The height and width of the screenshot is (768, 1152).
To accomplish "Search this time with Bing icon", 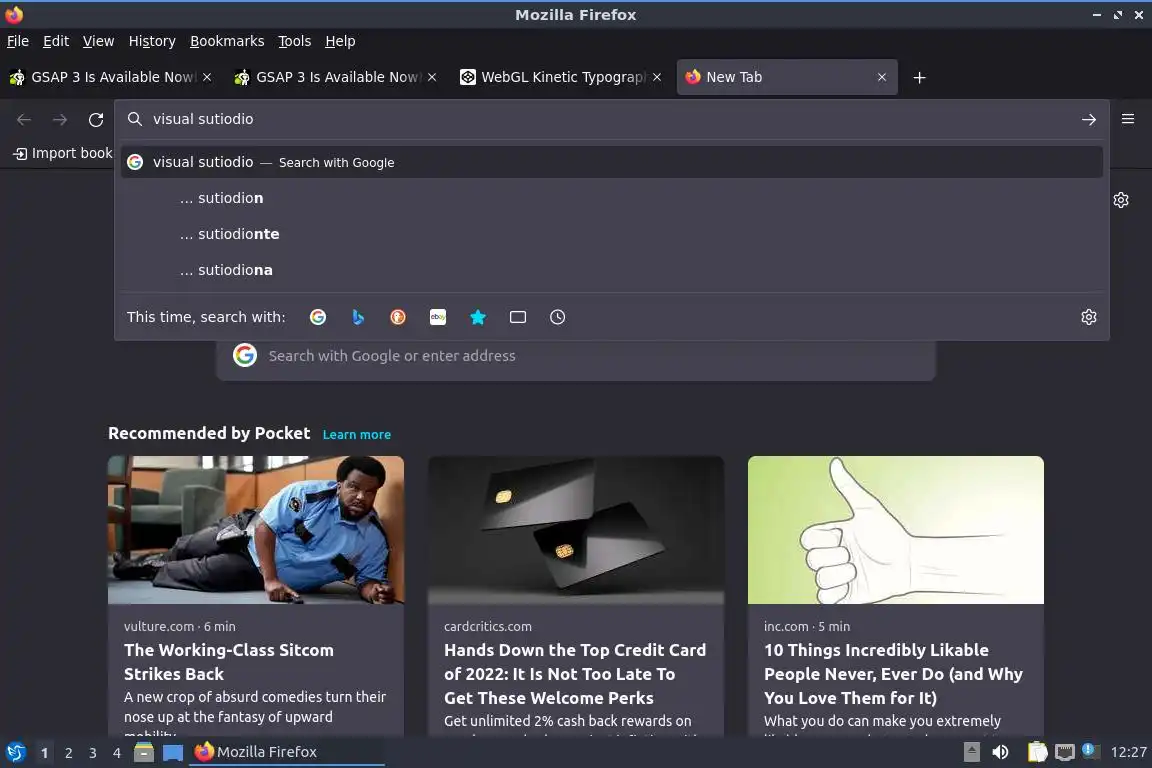I will (x=358, y=317).
